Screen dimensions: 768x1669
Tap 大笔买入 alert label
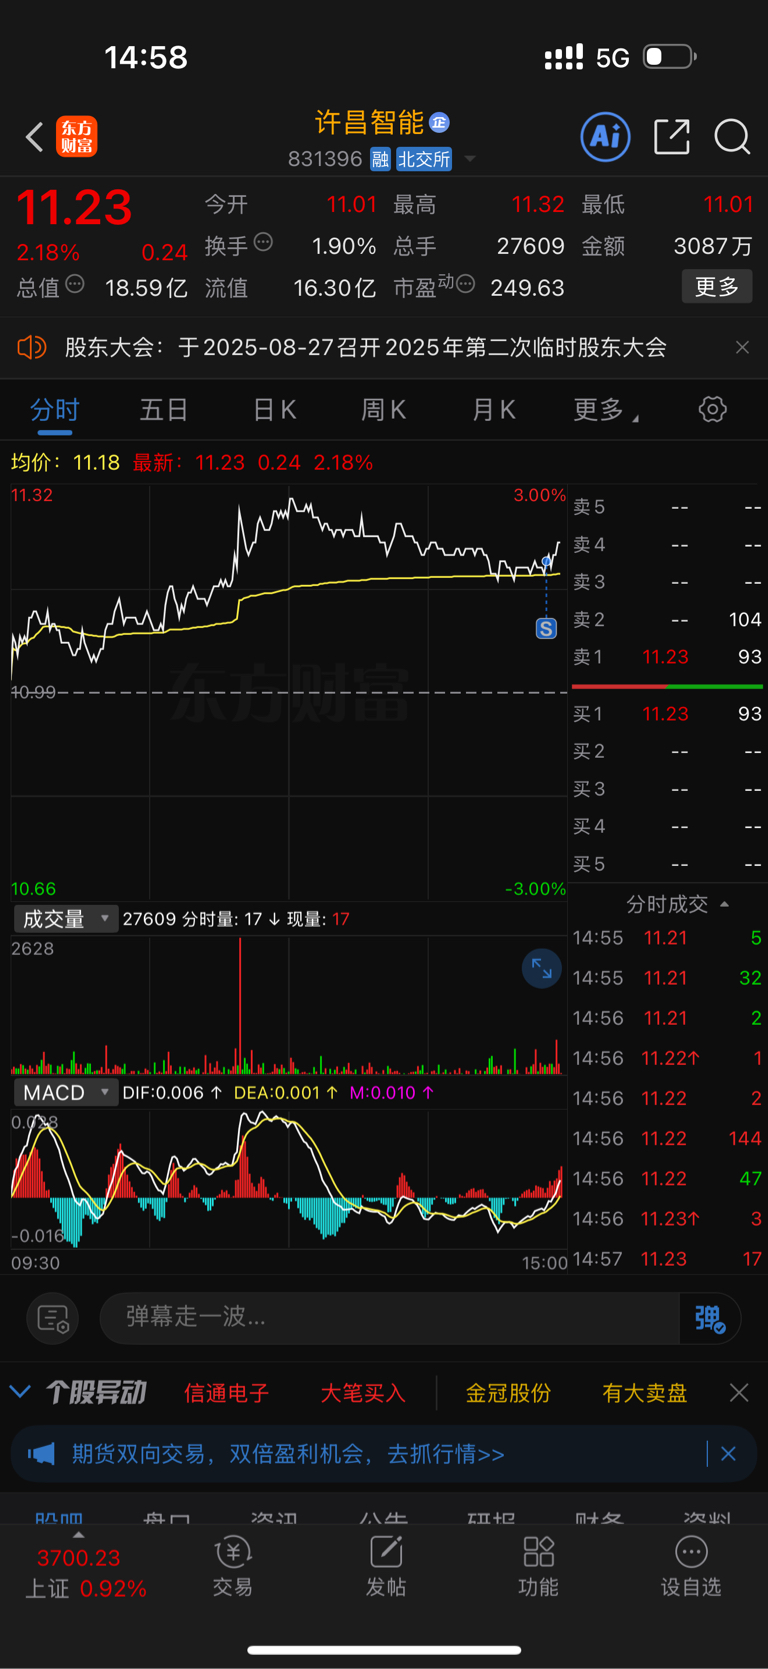(x=362, y=1392)
